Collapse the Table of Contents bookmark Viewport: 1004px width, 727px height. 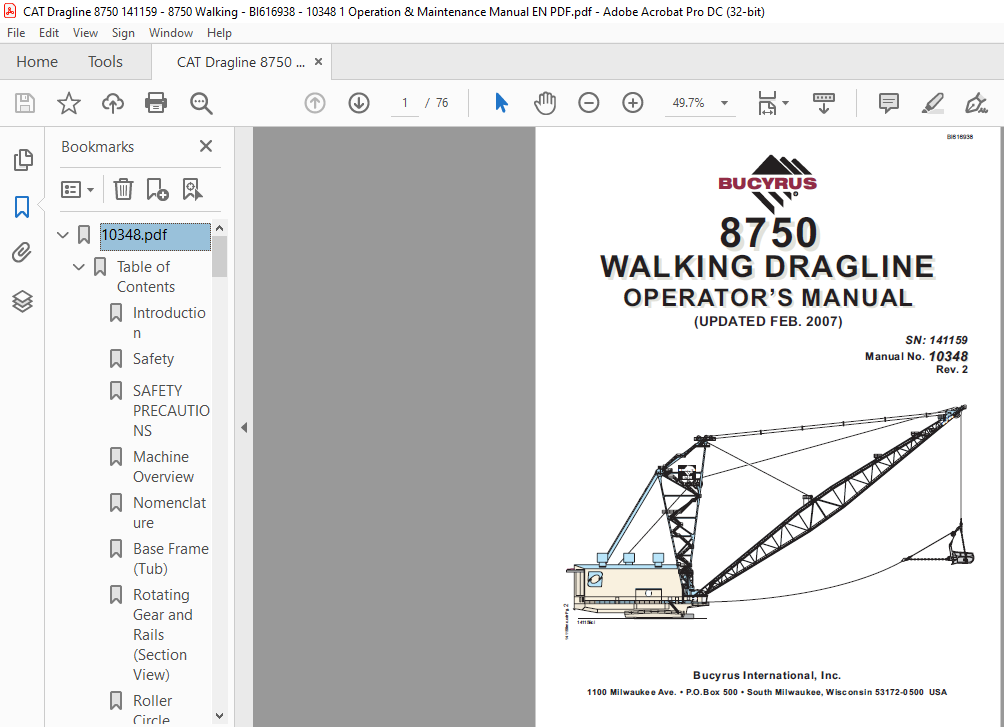(x=79, y=266)
